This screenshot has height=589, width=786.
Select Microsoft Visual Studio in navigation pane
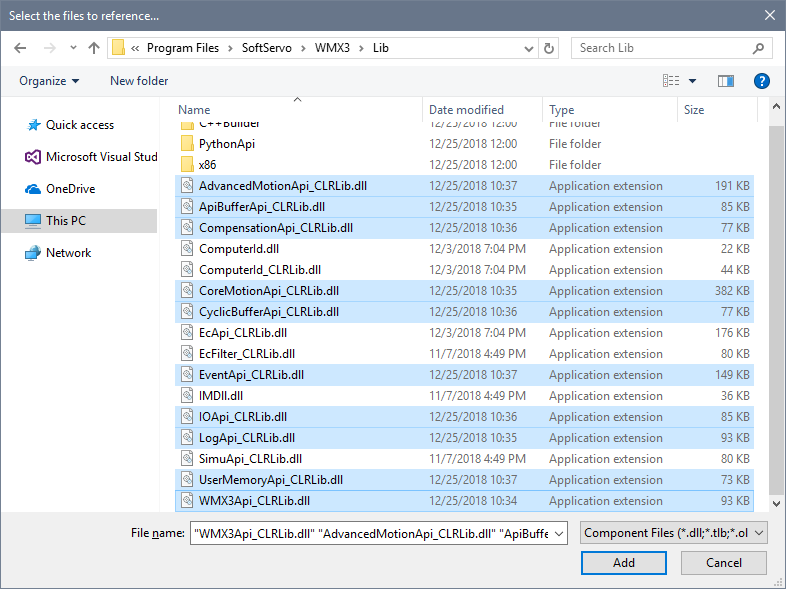point(79,157)
